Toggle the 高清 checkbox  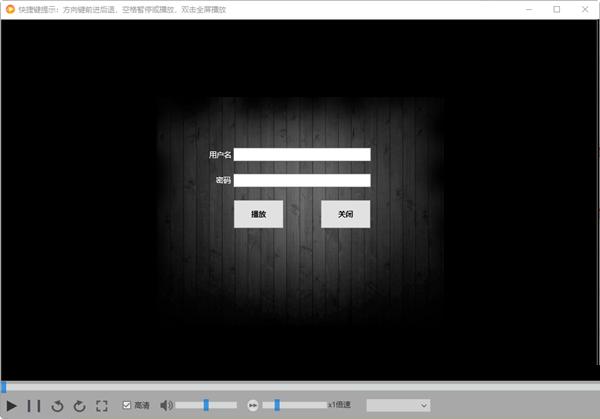pos(127,405)
